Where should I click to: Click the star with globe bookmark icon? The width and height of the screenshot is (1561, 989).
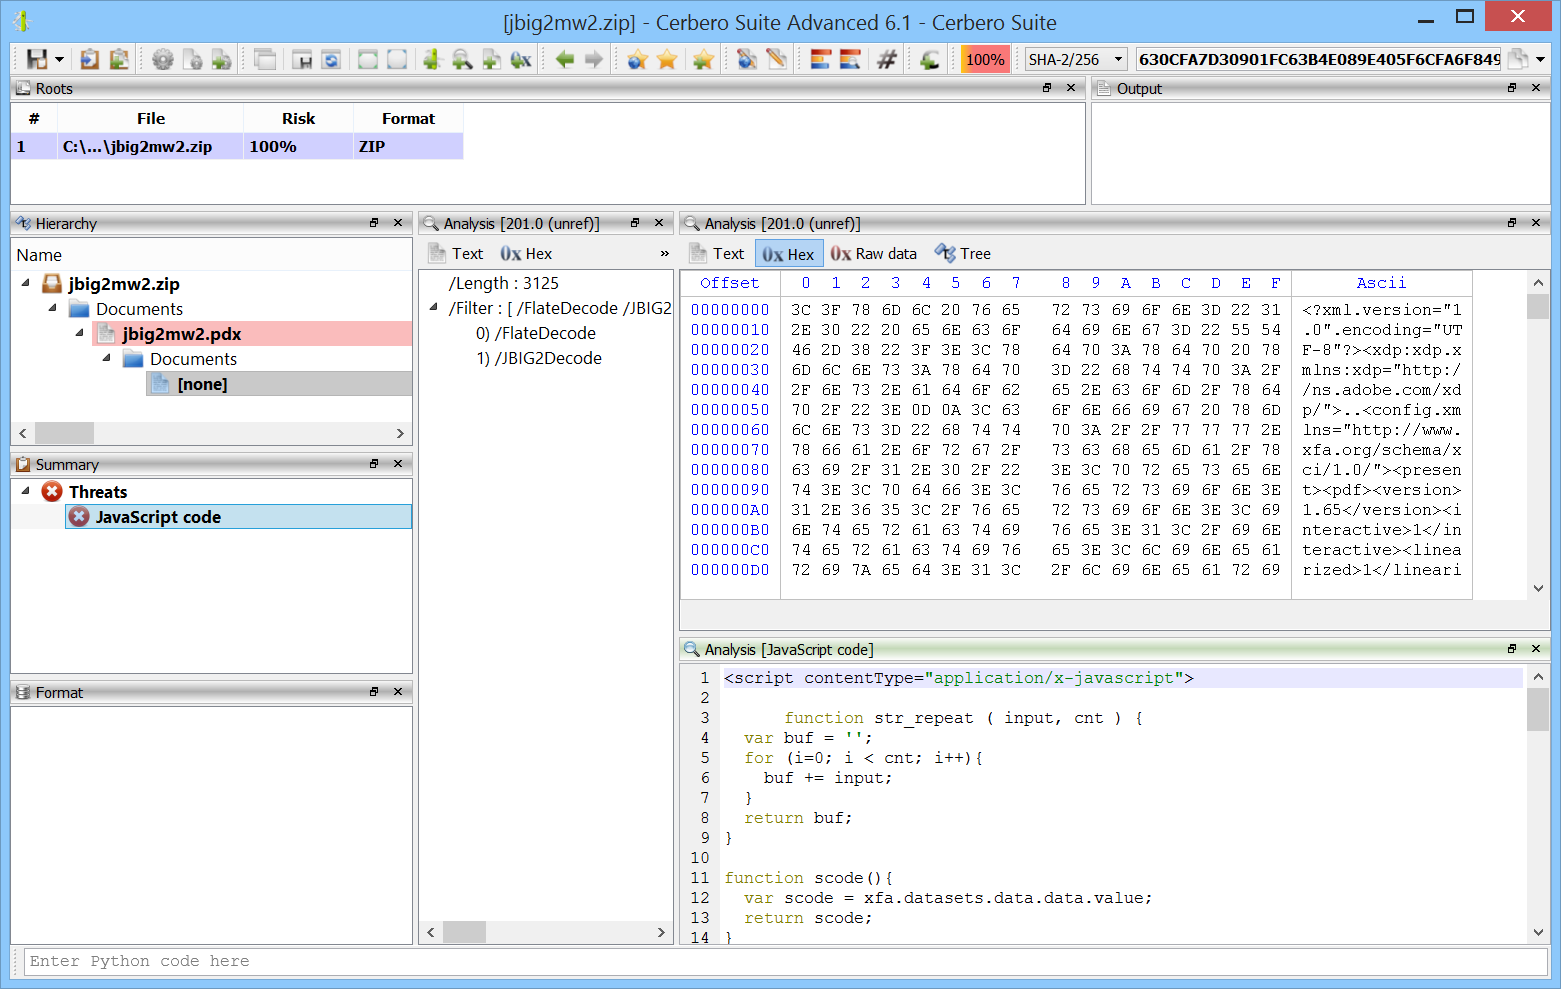637,59
